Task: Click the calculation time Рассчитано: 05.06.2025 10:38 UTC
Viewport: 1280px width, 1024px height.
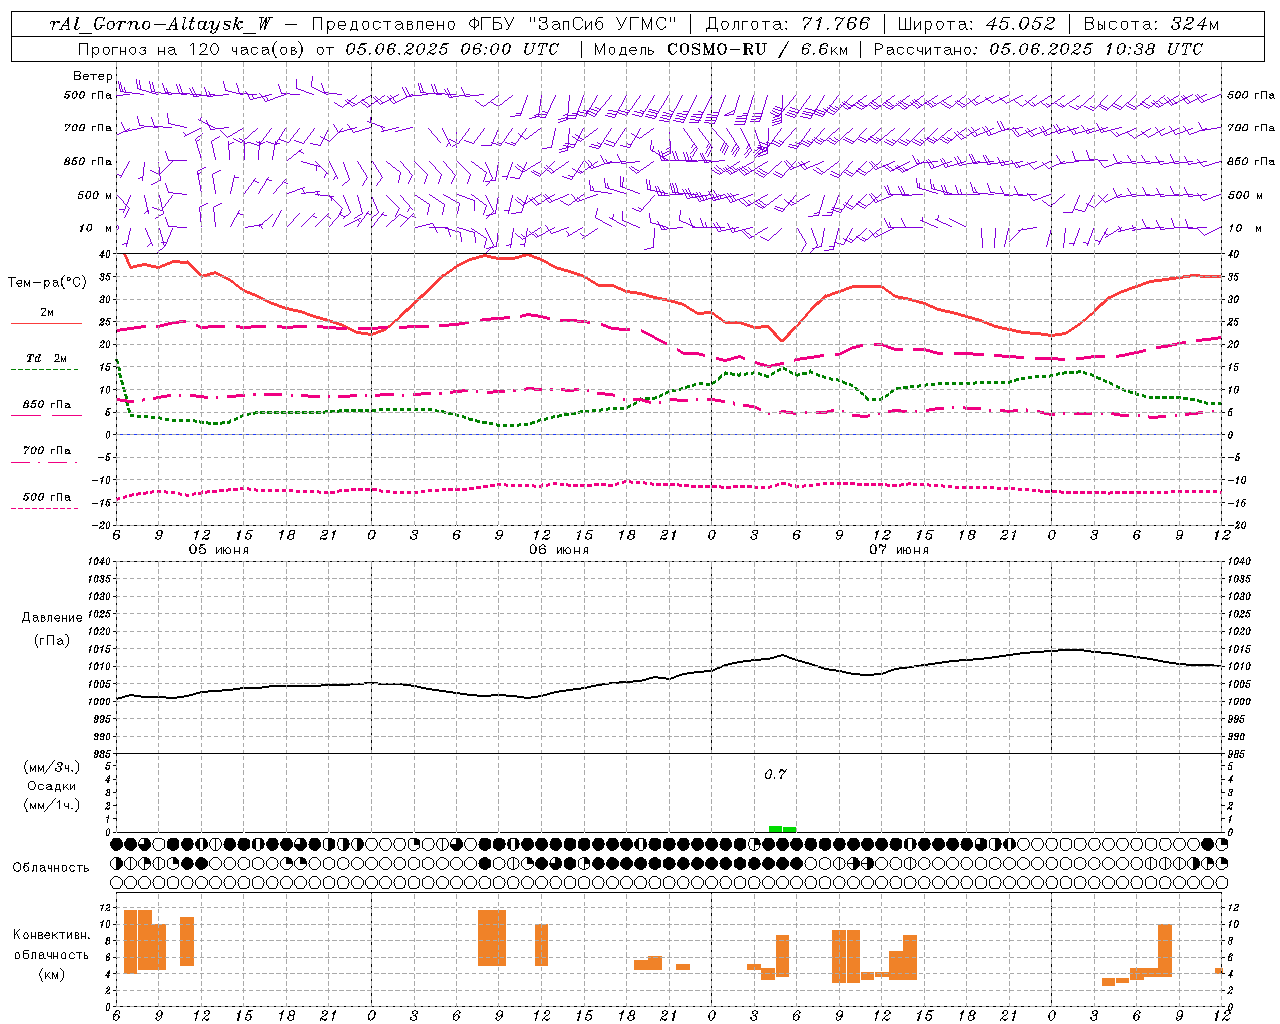Action: coord(1038,49)
